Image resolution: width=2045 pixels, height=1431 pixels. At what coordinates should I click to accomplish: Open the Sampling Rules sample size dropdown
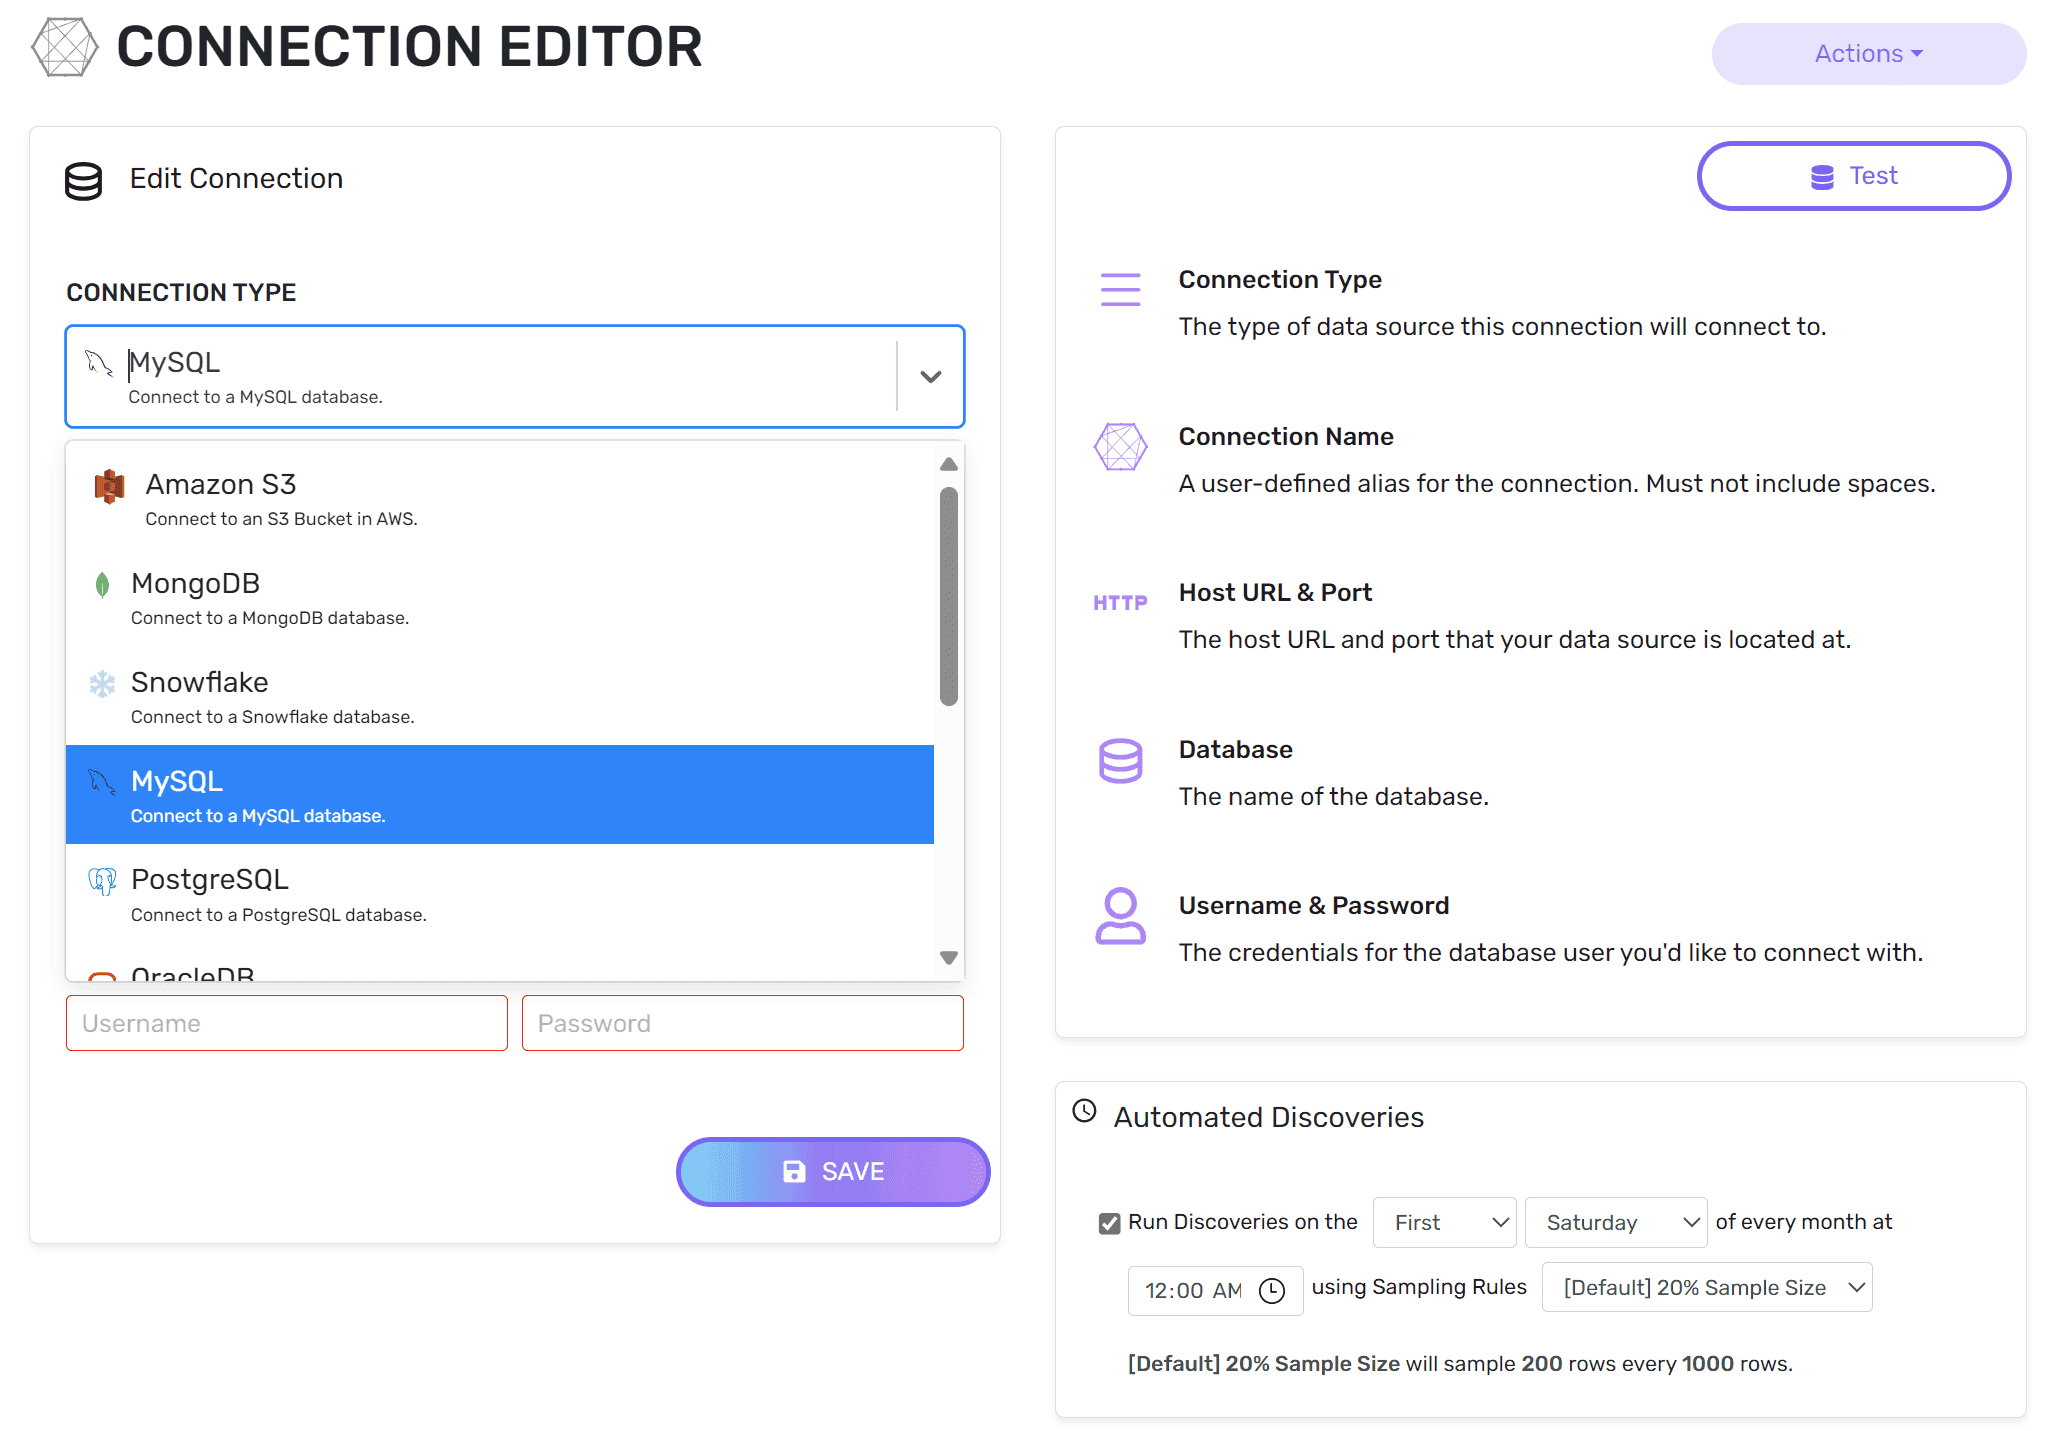coord(1706,1288)
